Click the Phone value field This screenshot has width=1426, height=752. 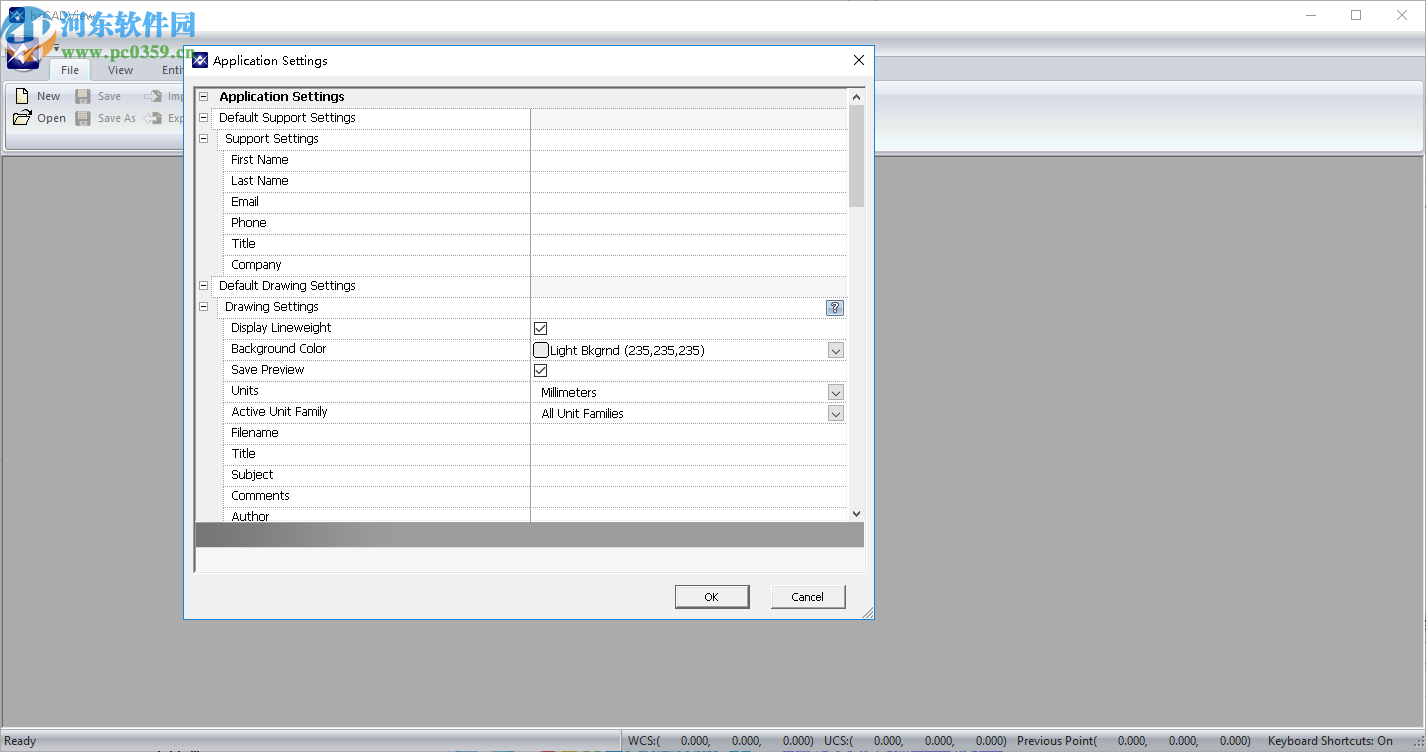pos(688,223)
